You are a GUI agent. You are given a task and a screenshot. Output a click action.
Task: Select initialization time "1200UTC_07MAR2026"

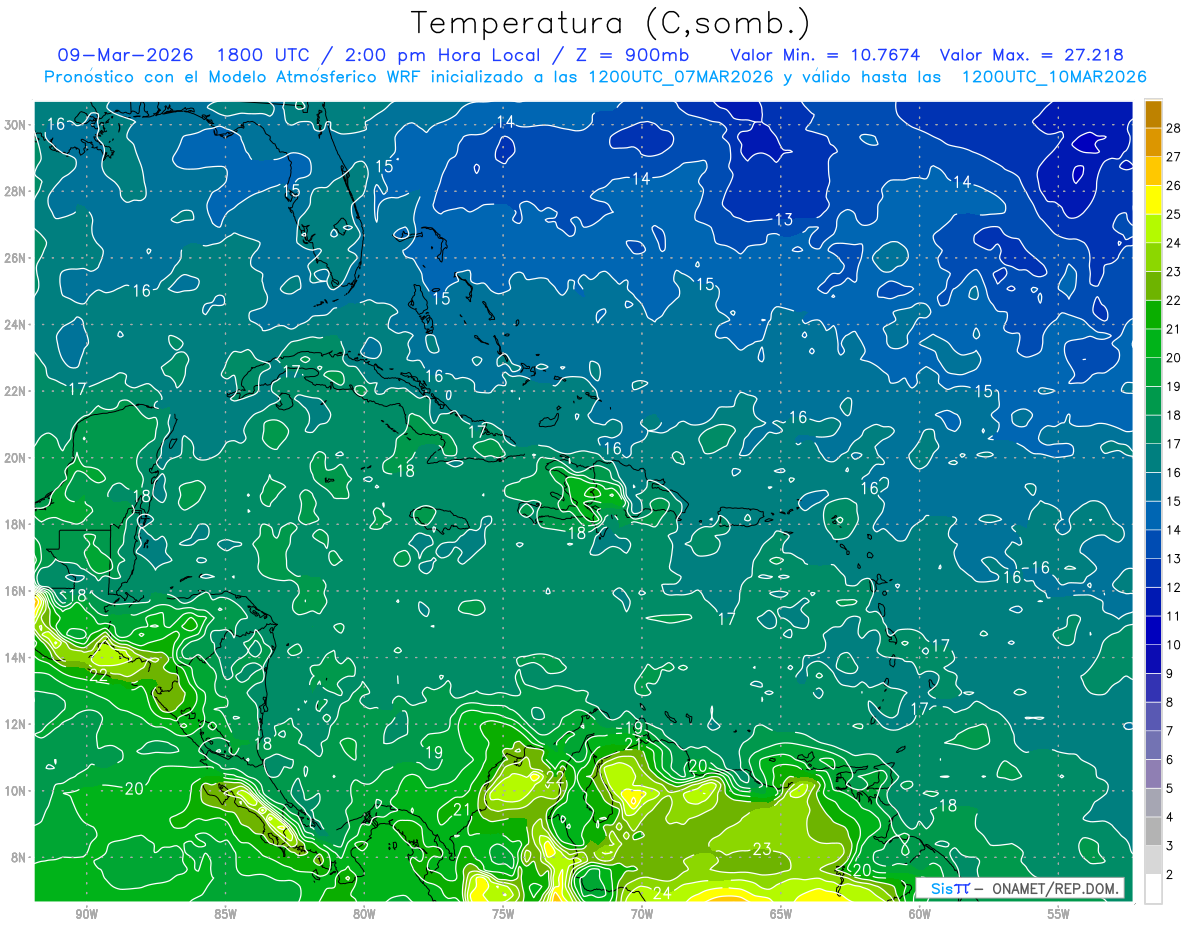[x=682, y=77]
